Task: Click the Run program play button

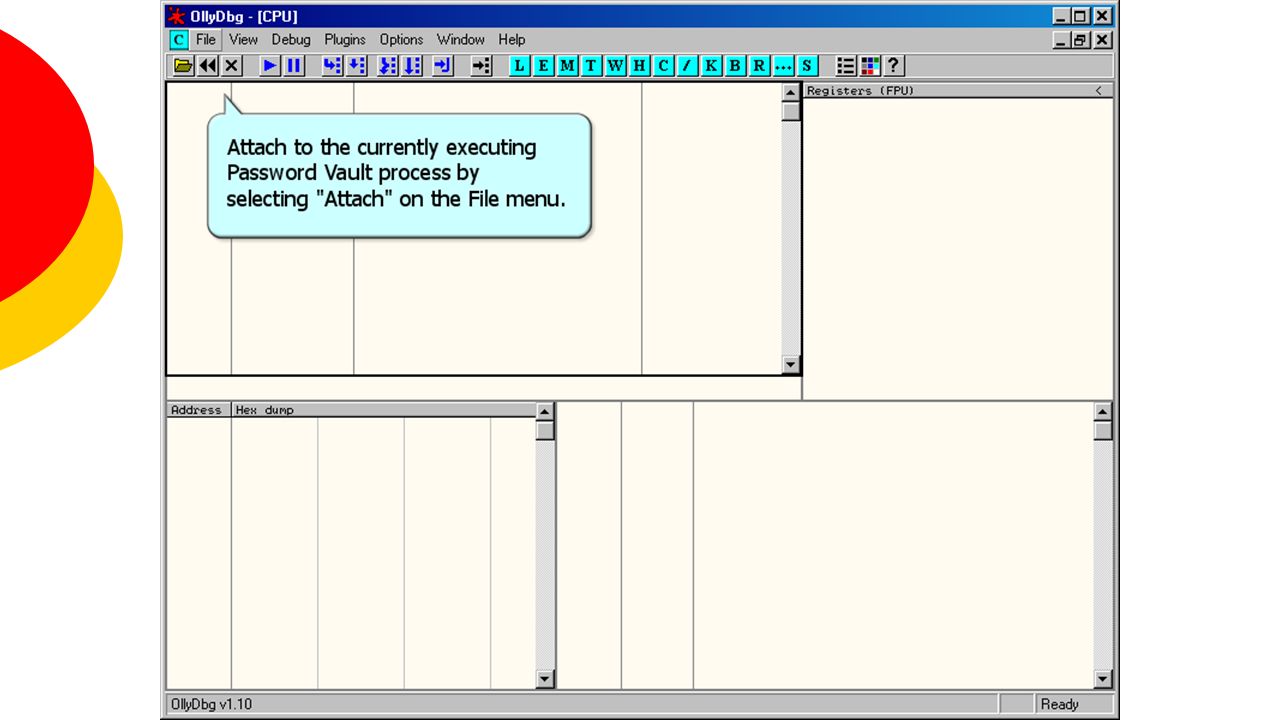Action: click(270, 66)
